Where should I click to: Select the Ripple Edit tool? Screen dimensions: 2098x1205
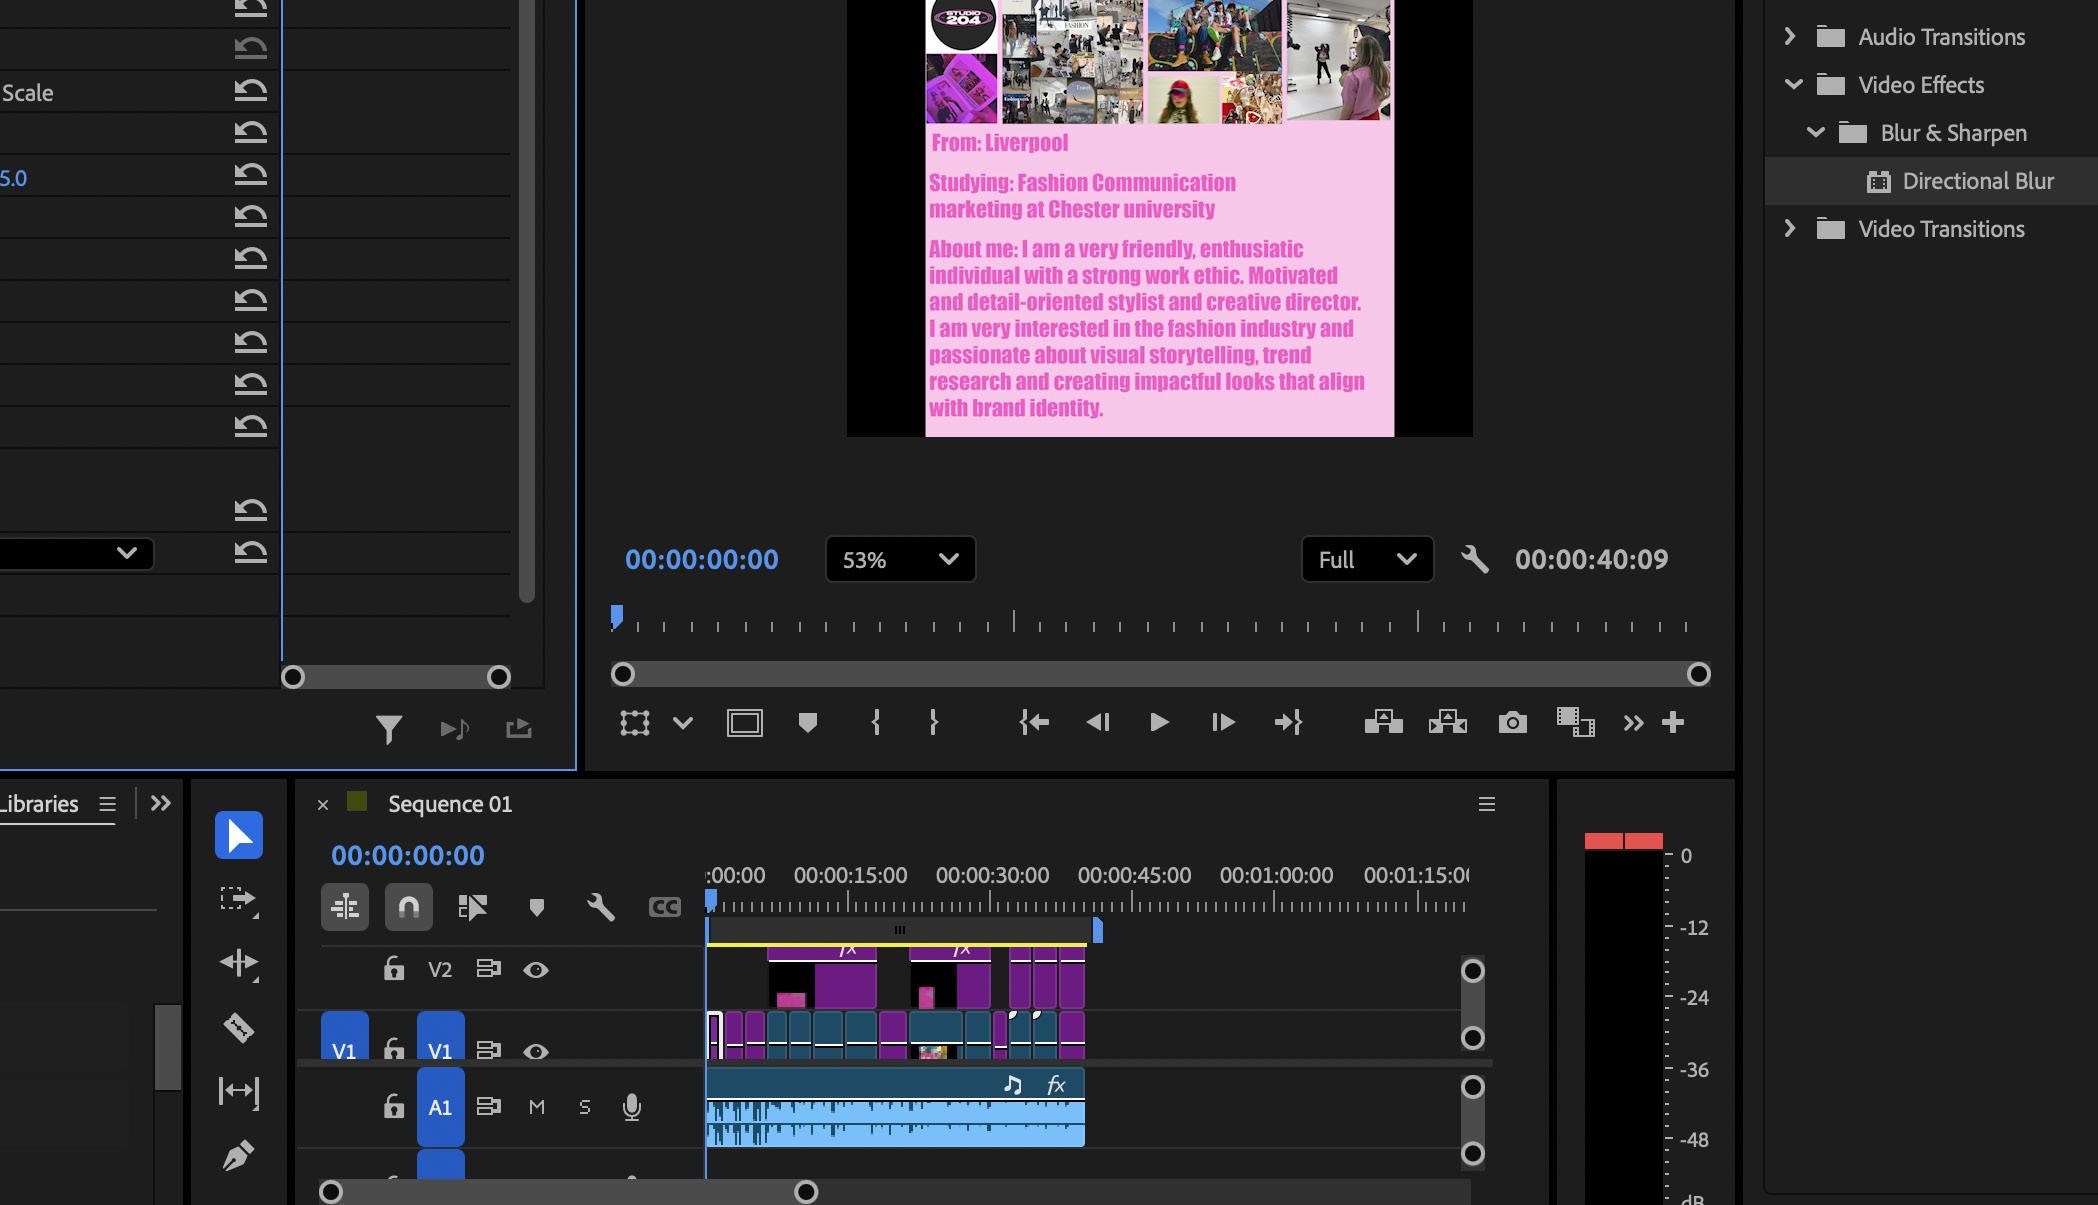tap(238, 963)
